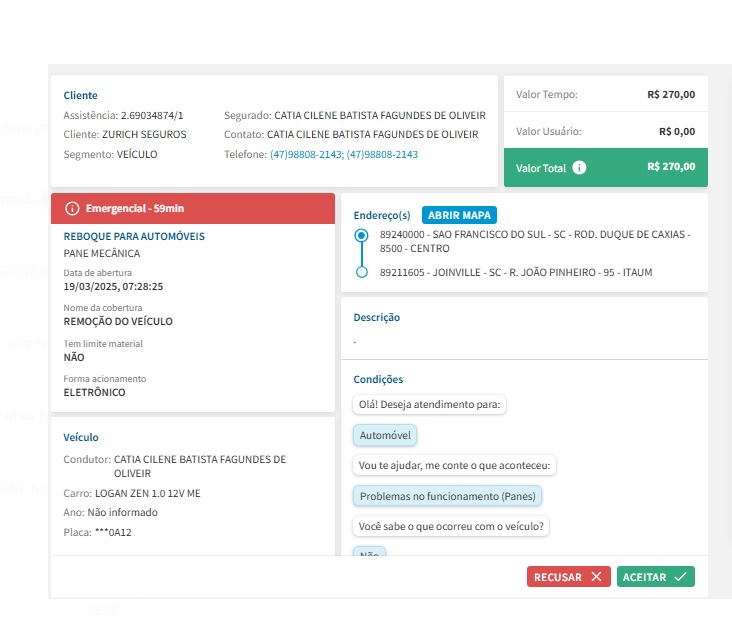Click the X icon on the RECUSAR button
This screenshot has height=635, width=732.
tap(596, 577)
